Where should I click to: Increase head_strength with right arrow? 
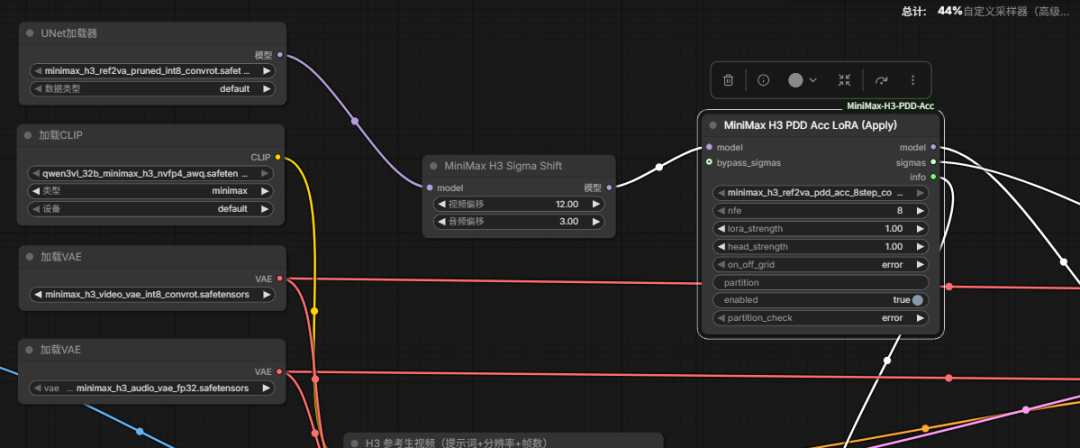[x=920, y=246]
